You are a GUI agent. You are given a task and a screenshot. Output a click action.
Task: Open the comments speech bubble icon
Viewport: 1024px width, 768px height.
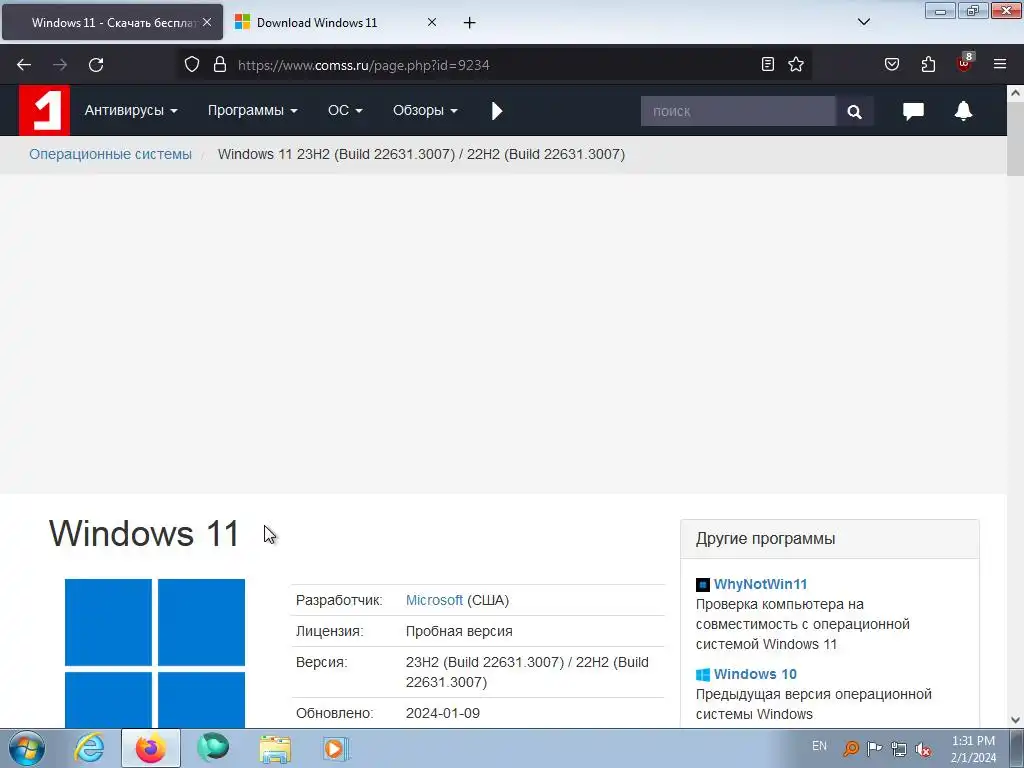coord(913,111)
